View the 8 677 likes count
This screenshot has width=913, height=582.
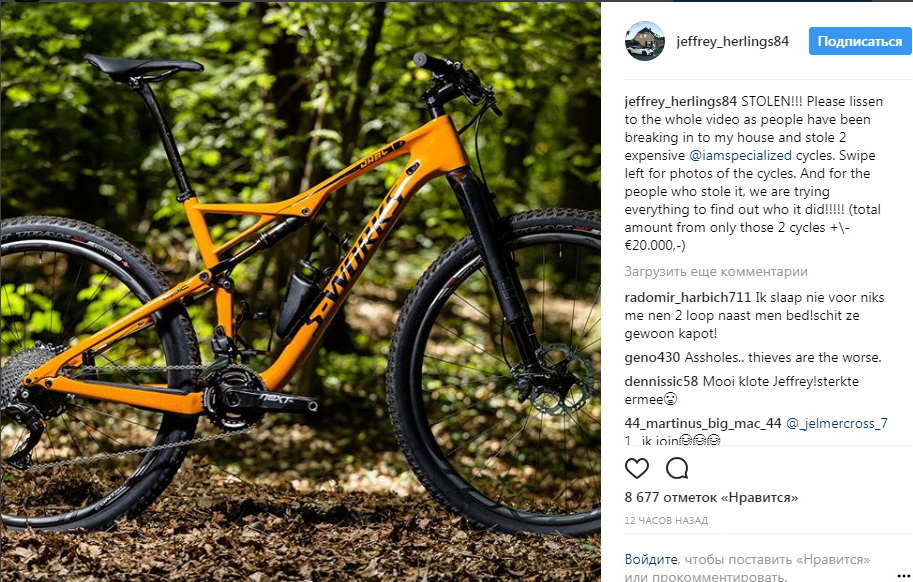pos(711,498)
